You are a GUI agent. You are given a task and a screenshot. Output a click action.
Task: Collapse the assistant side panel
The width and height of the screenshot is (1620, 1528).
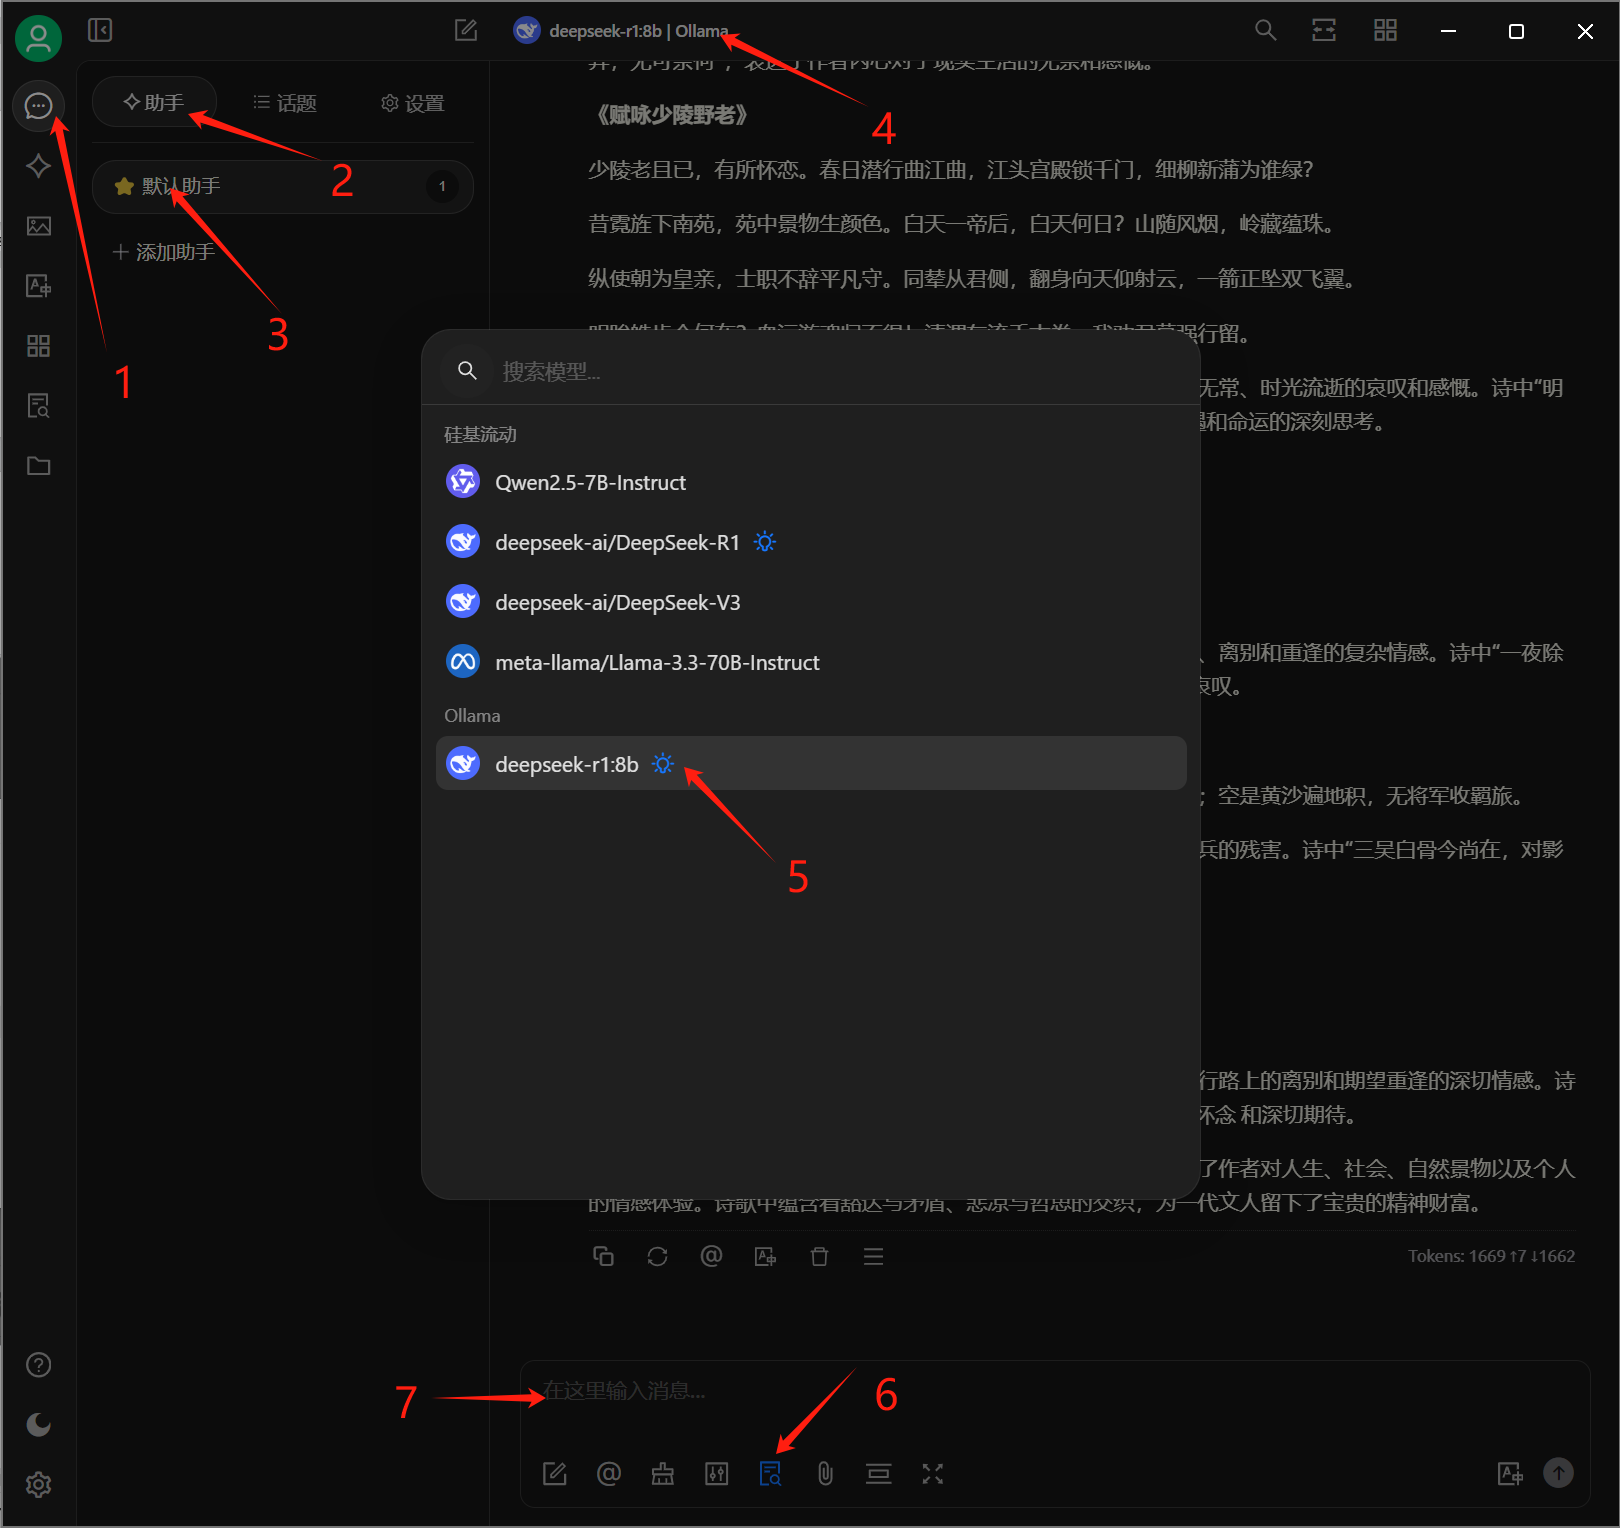coord(100,30)
